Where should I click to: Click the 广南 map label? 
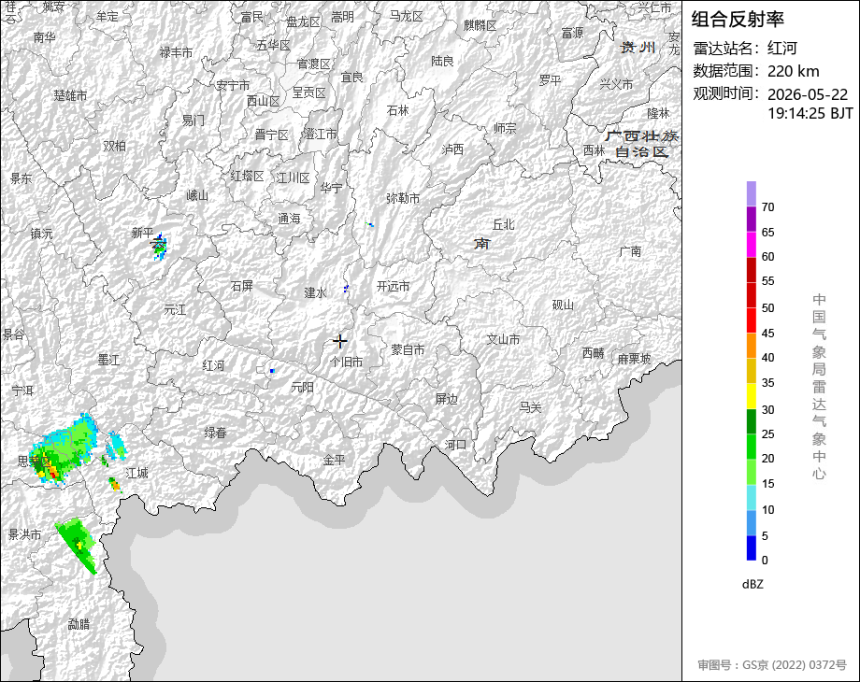630,251
